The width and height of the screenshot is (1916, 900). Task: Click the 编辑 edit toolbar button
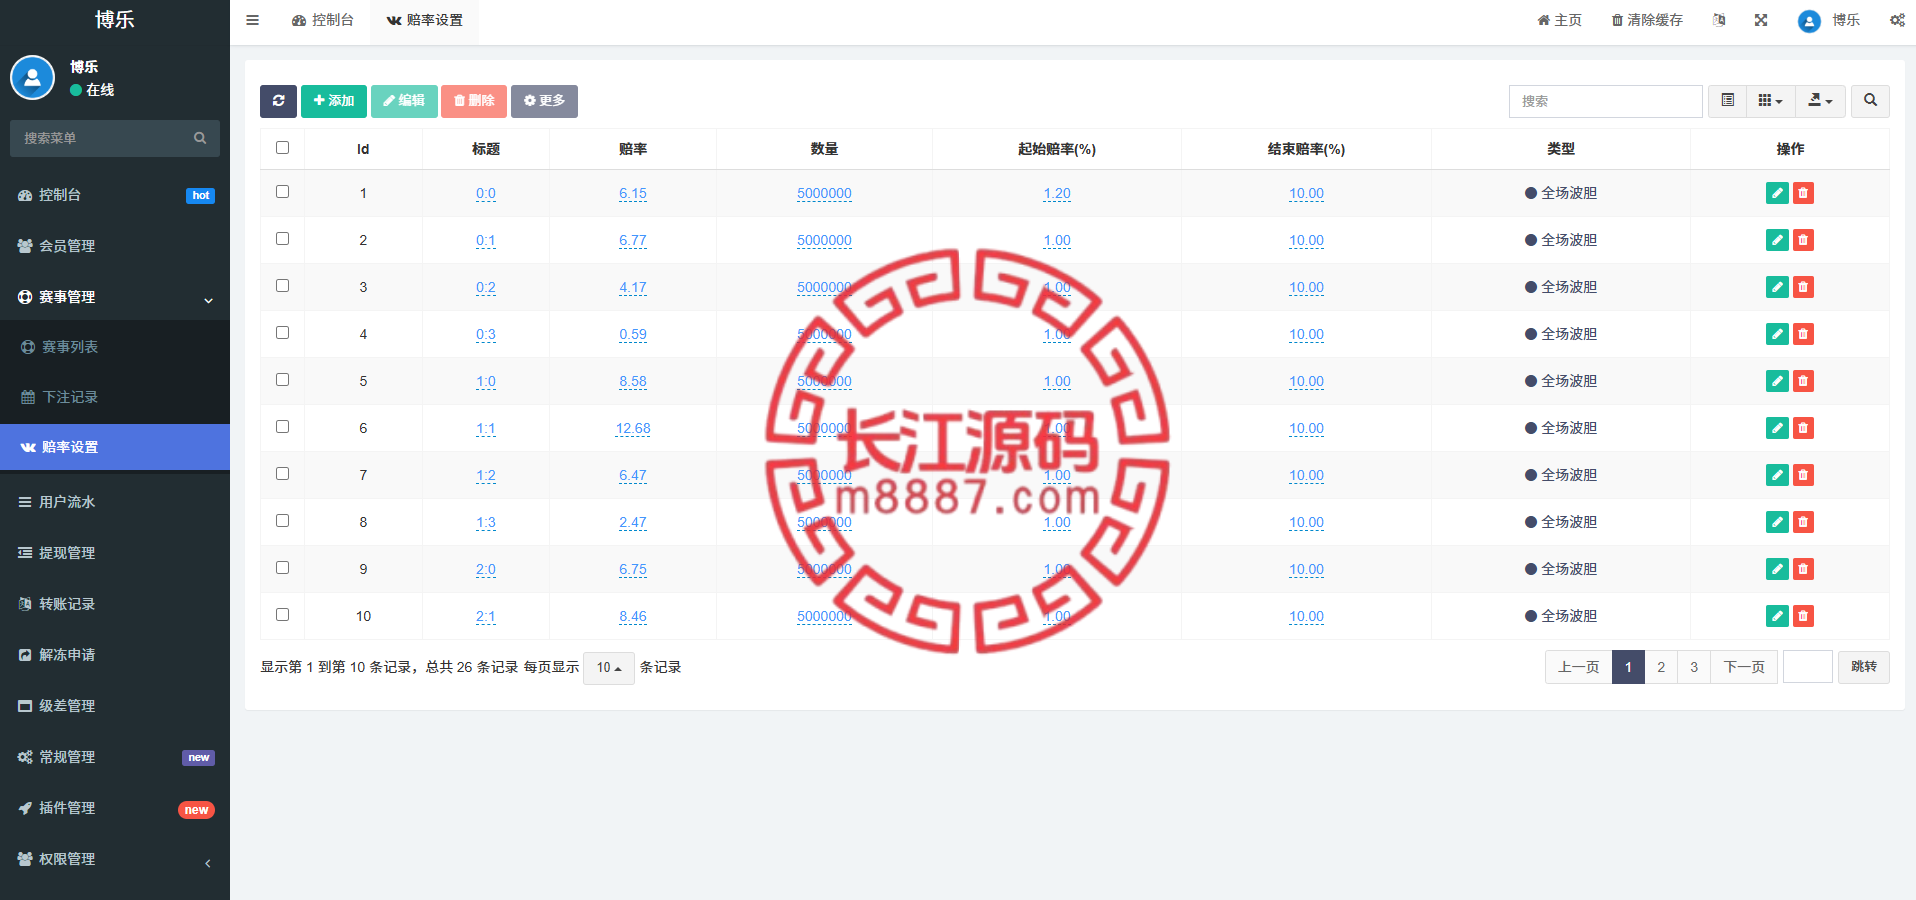[404, 101]
